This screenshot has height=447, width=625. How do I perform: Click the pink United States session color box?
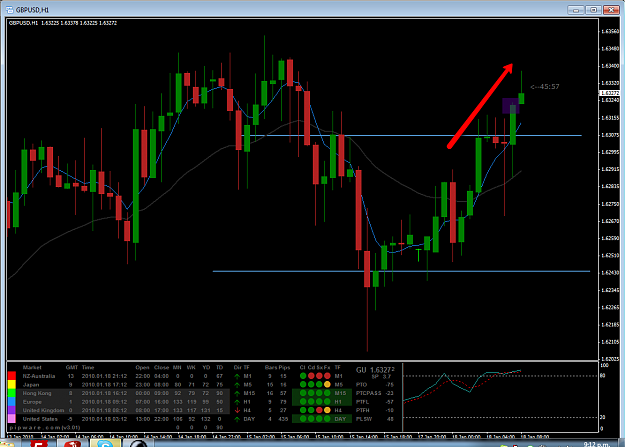12,419
